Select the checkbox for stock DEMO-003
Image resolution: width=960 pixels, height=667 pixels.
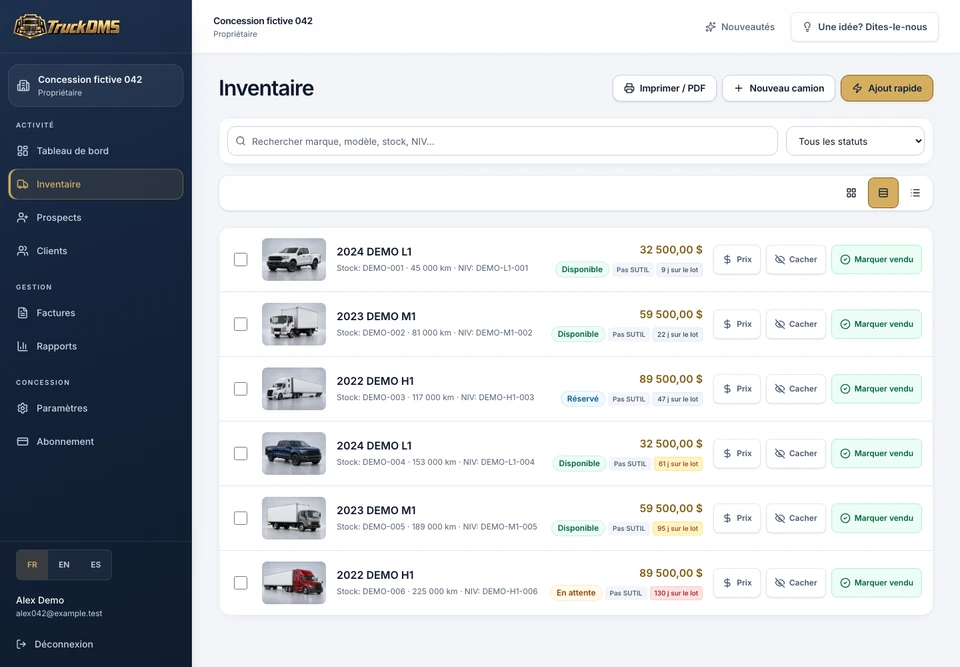[x=241, y=389]
